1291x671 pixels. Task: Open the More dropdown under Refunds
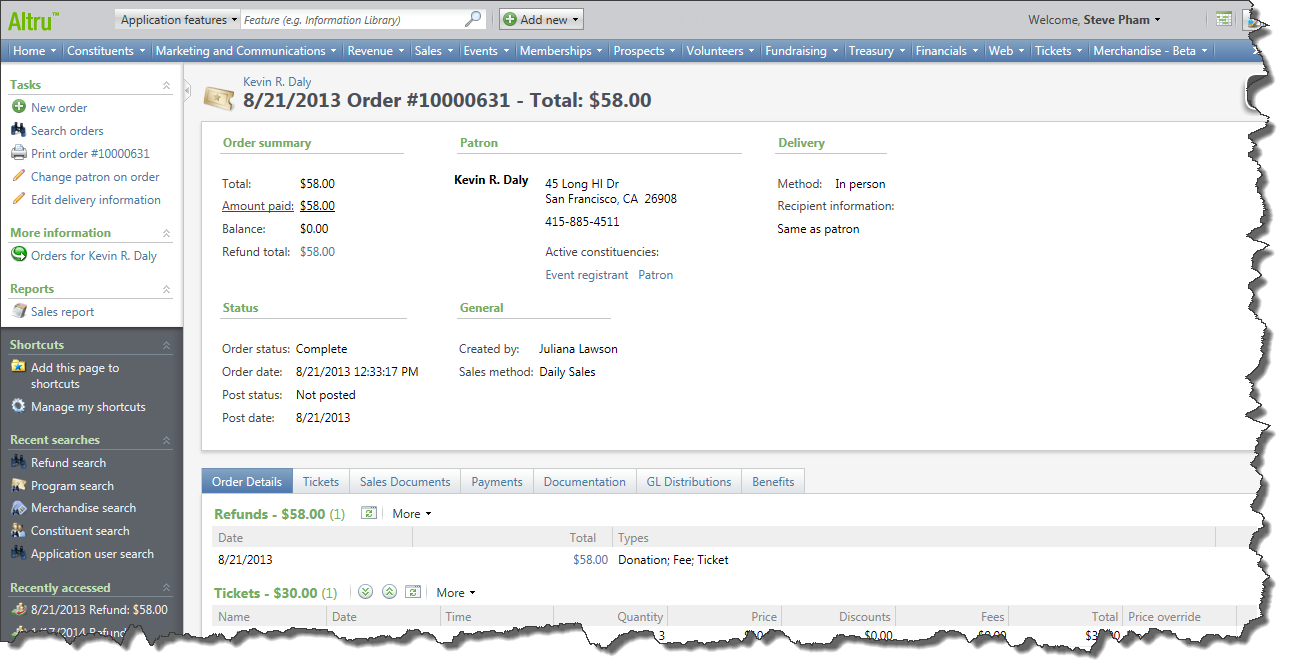(x=411, y=513)
